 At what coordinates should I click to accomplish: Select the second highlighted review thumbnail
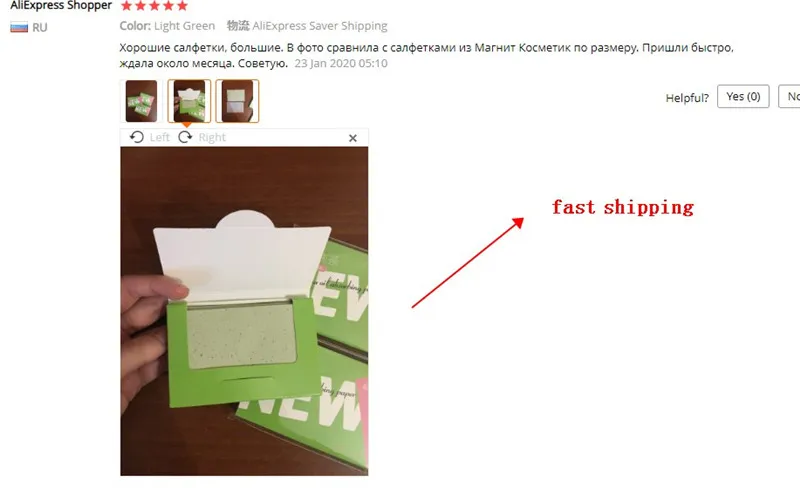(189, 101)
